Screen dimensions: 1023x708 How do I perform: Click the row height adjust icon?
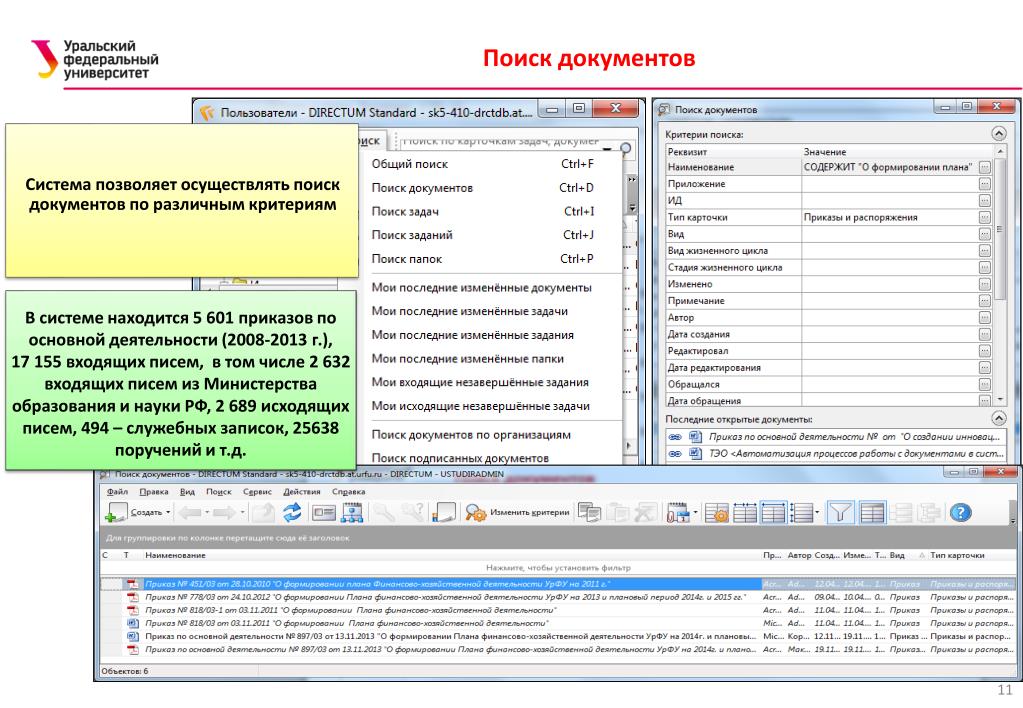(x=801, y=513)
